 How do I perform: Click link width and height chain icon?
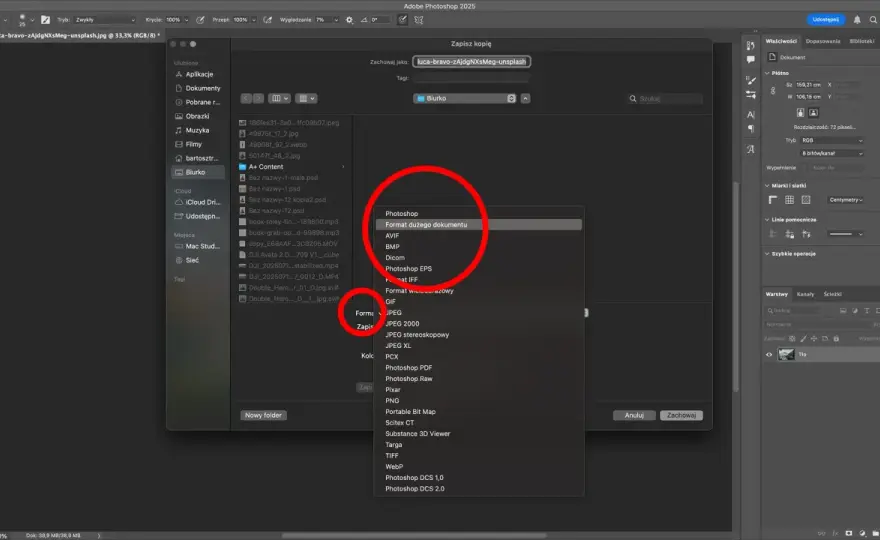[x=773, y=90]
